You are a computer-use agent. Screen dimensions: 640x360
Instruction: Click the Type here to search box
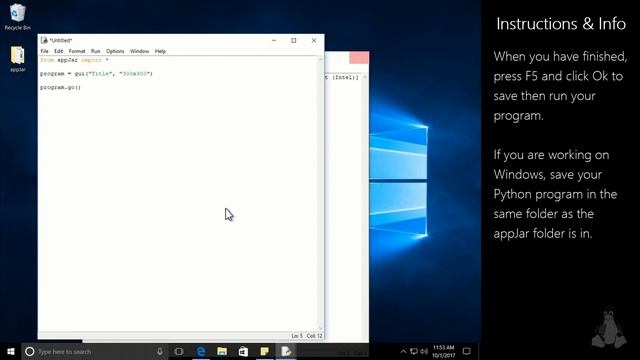point(95,351)
